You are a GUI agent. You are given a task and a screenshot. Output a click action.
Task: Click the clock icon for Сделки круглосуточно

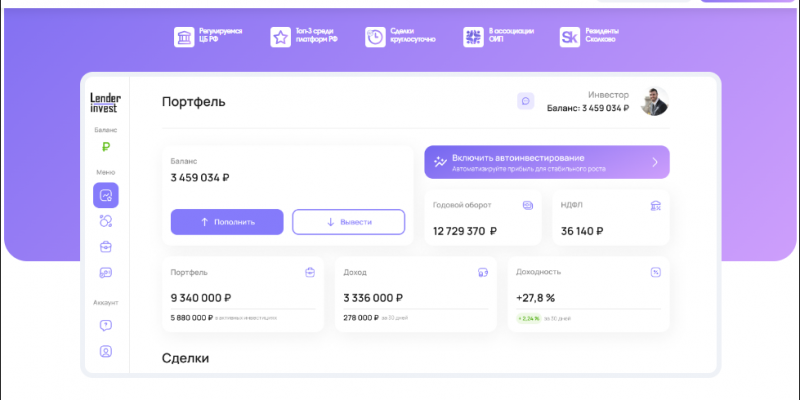click(375, 37)
